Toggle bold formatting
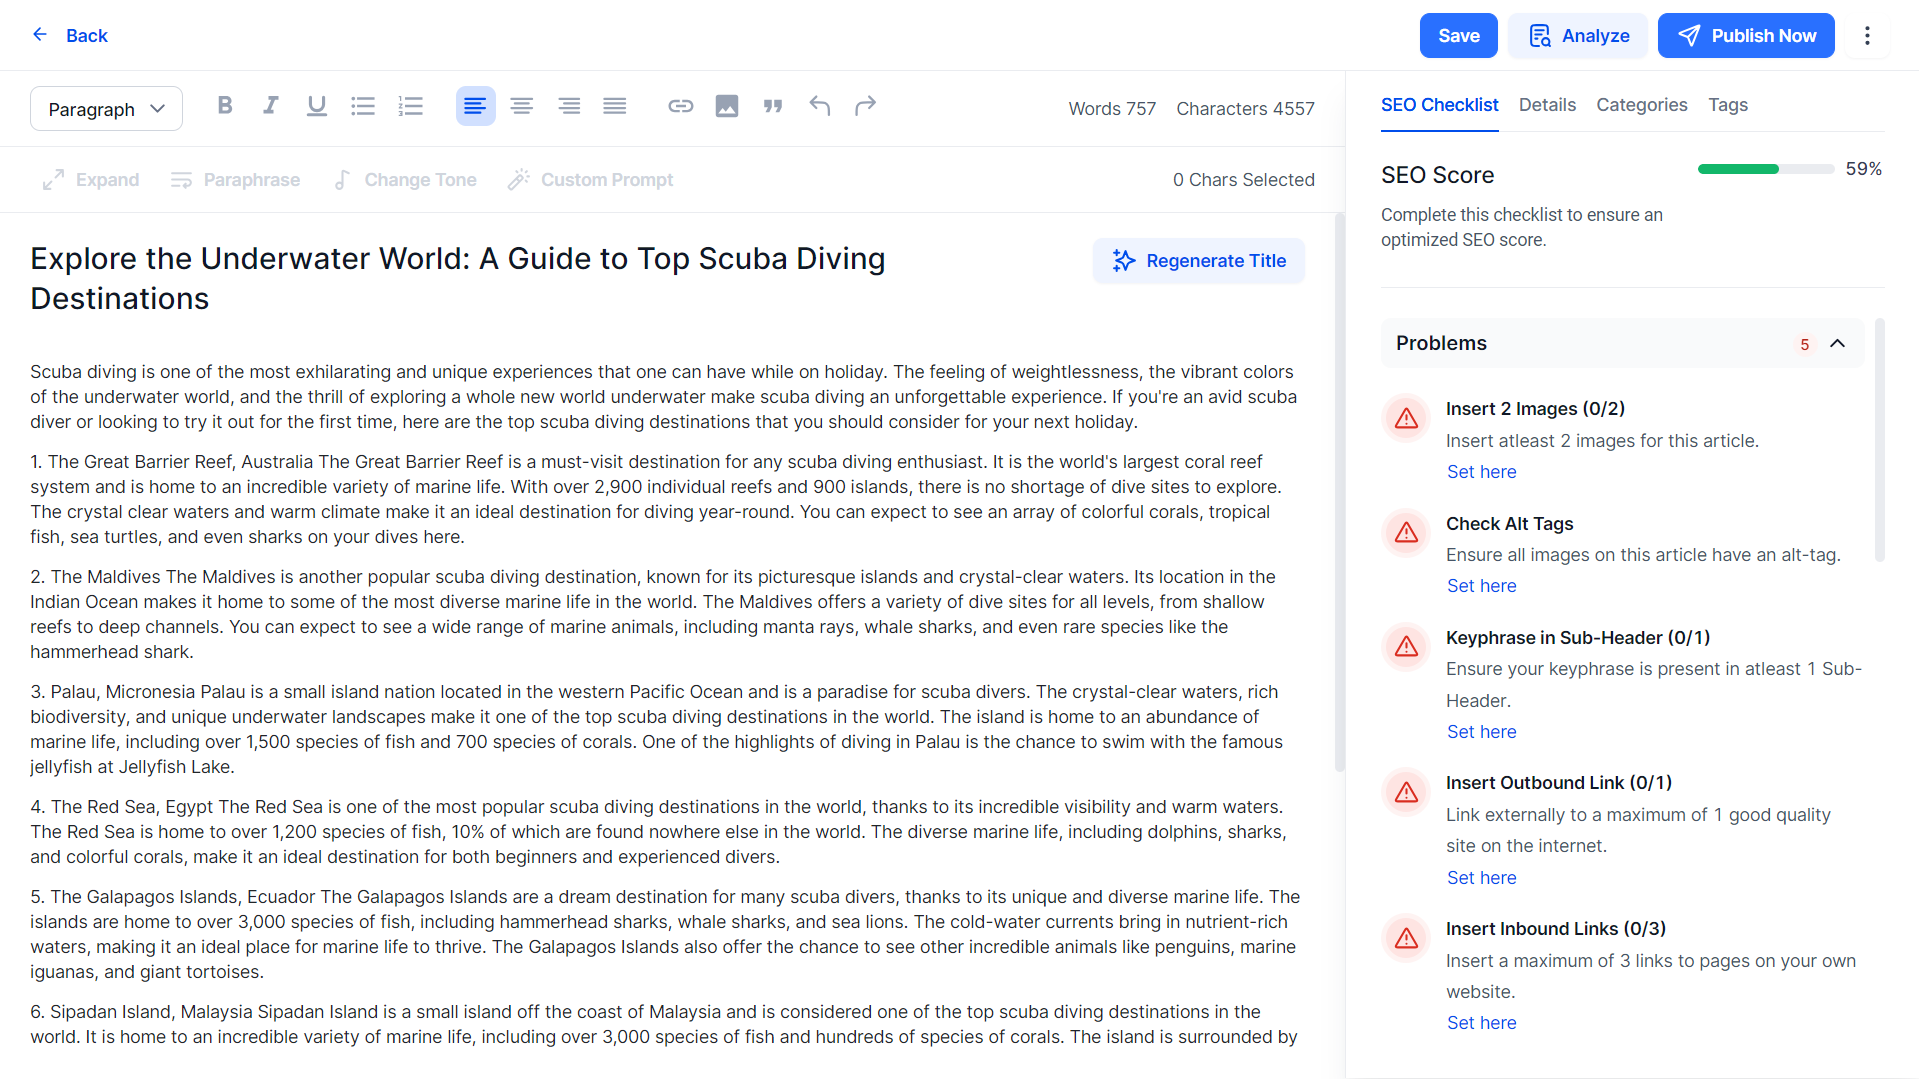The image size is (1919, 1079). pos(225,106)
